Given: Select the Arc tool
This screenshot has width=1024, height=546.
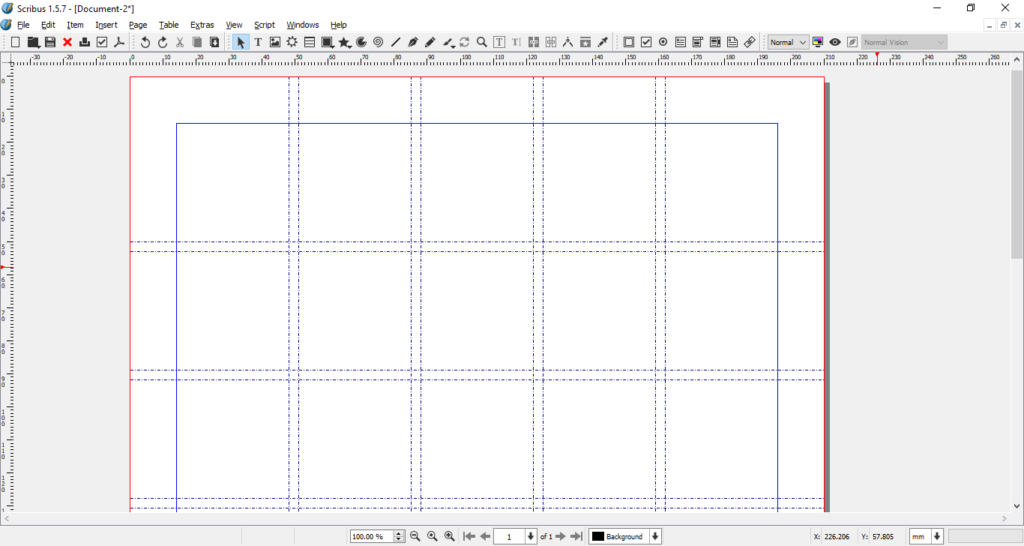Looking at the screenshot, I should coord(361,42).
